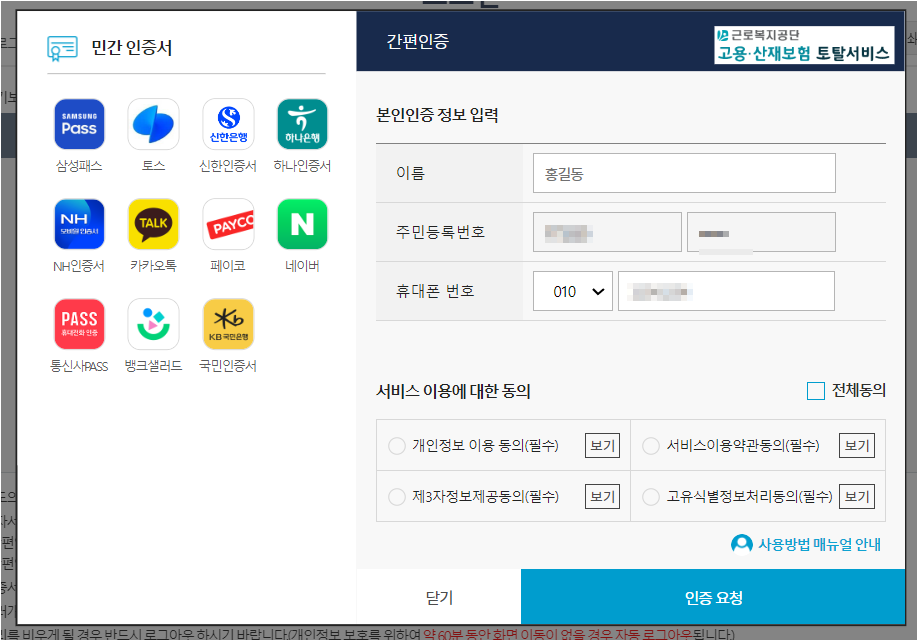
Task: Select the 하나인증서 icon
Action: click(302, 124)
